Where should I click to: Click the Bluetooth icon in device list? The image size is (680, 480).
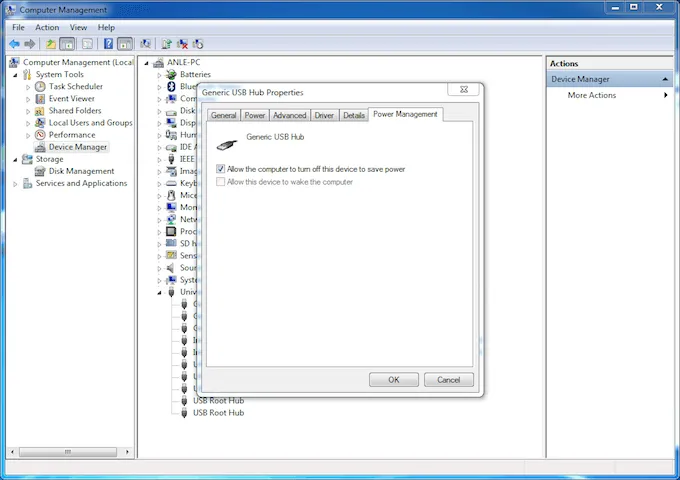[171, 87]
